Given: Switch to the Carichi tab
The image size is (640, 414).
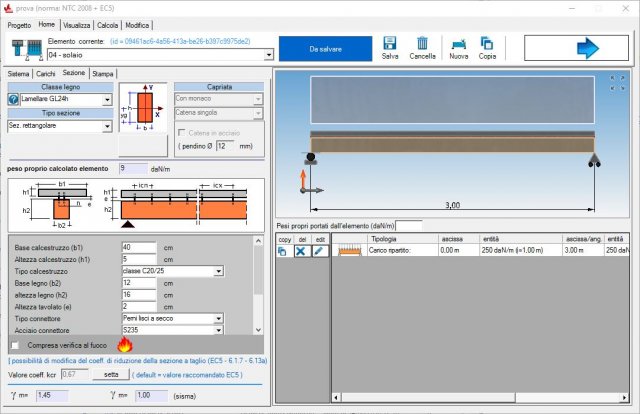Looking at the screenshot, I should 45,73.
